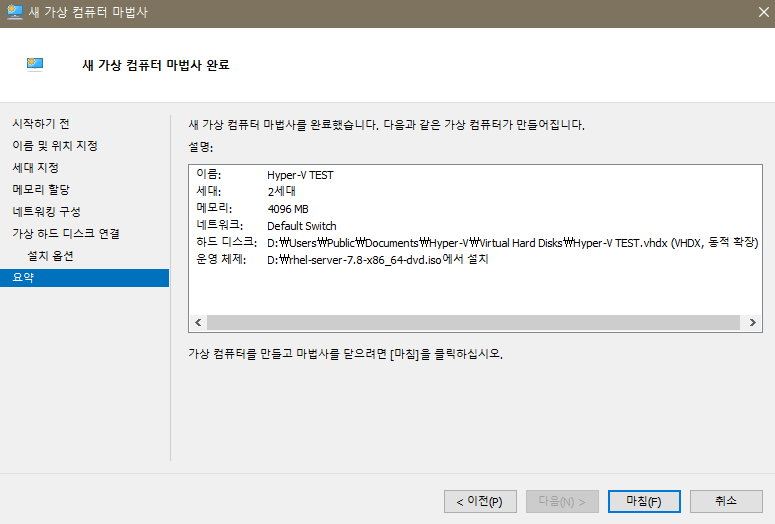The image size is (775, 524).
Task: Click the 설명: label above summary box
Action: click(201, 147)
